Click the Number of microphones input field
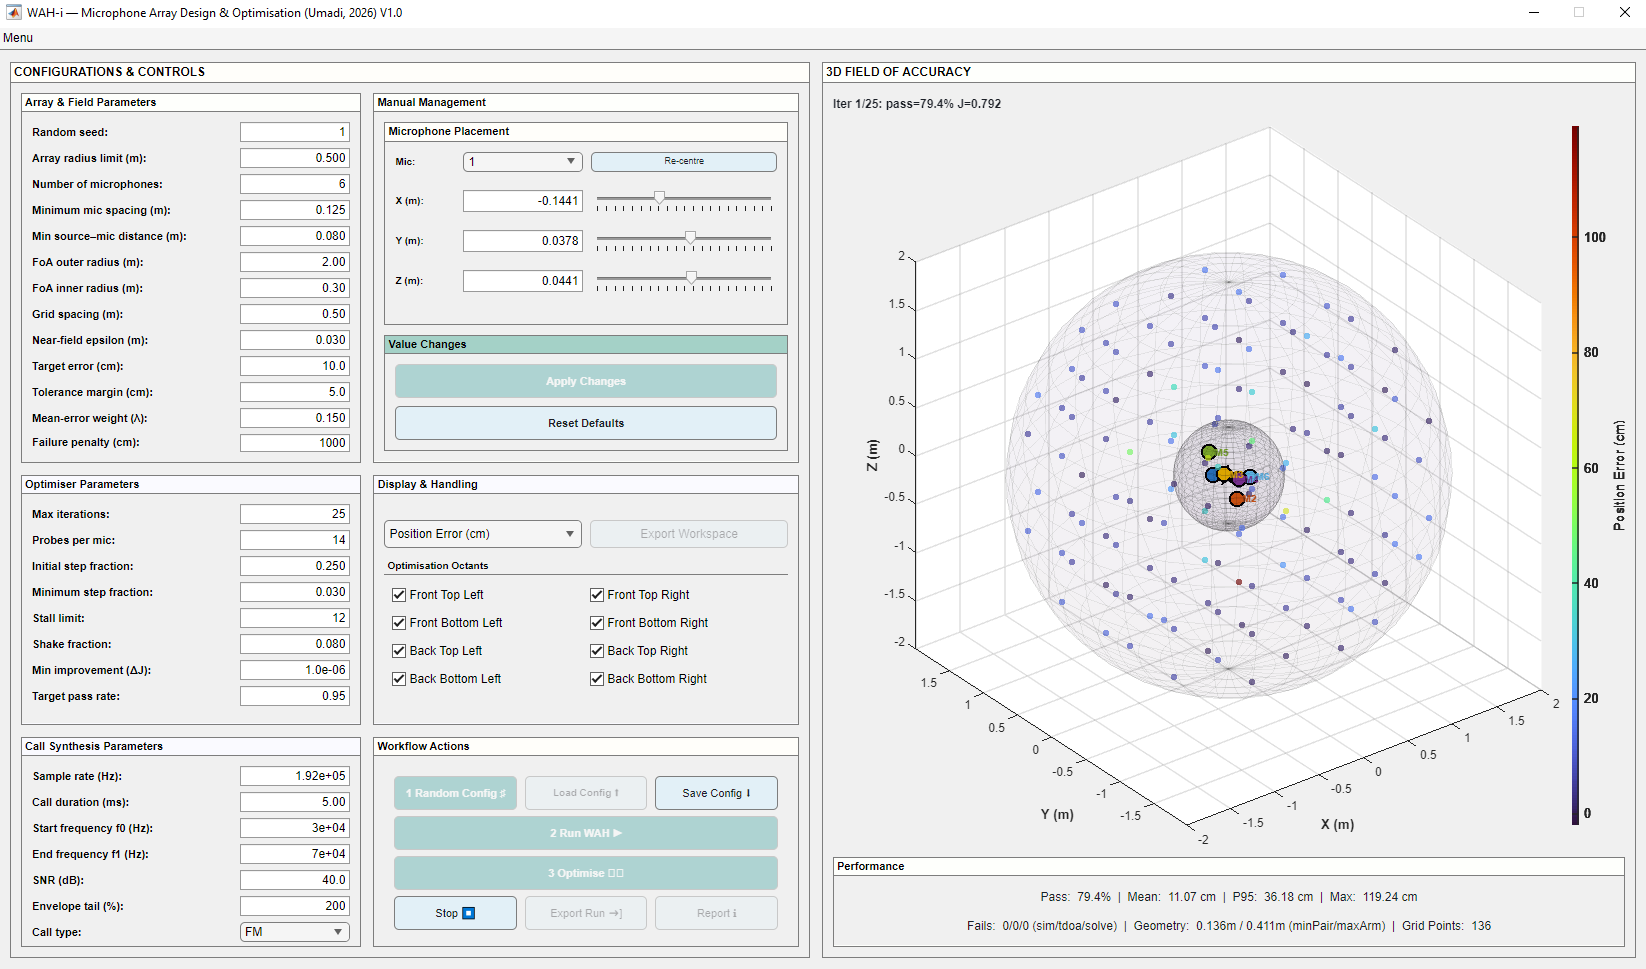This screenshot has height=969, width=1646. 294,184
